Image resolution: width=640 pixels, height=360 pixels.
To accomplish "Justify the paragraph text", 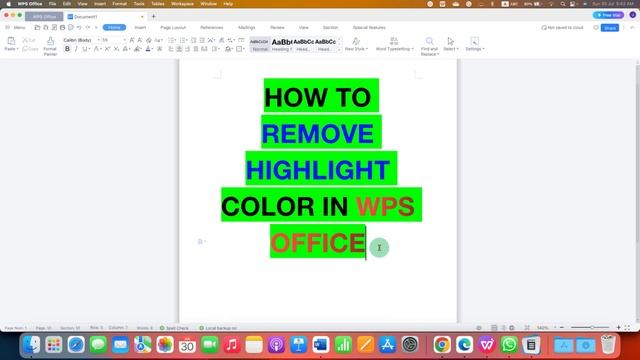I will coord(196,49).
